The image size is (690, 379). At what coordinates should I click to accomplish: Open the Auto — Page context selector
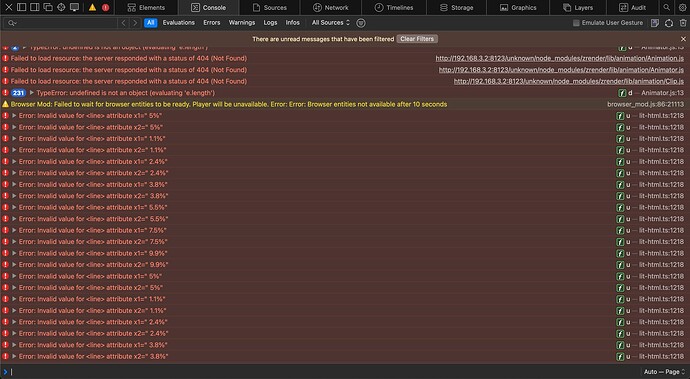(x=664, y=372)
